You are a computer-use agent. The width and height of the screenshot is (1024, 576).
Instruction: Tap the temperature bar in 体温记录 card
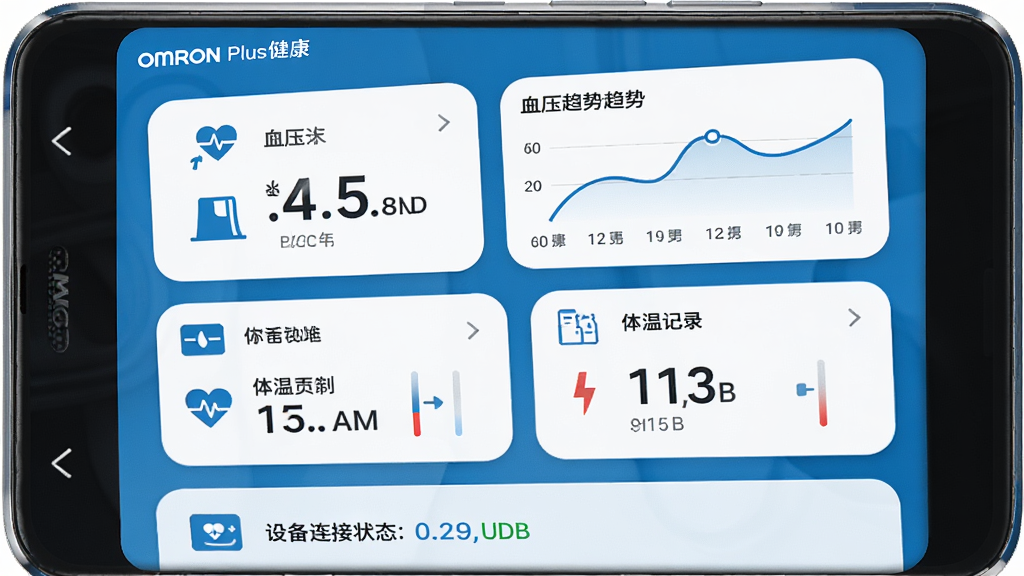tap(822, 393)
